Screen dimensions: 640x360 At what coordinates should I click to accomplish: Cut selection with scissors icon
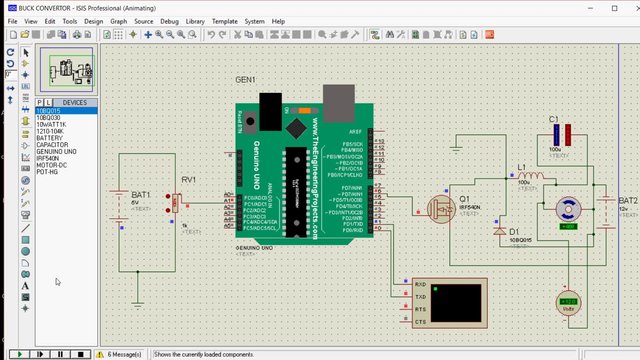tap(237, 35)
